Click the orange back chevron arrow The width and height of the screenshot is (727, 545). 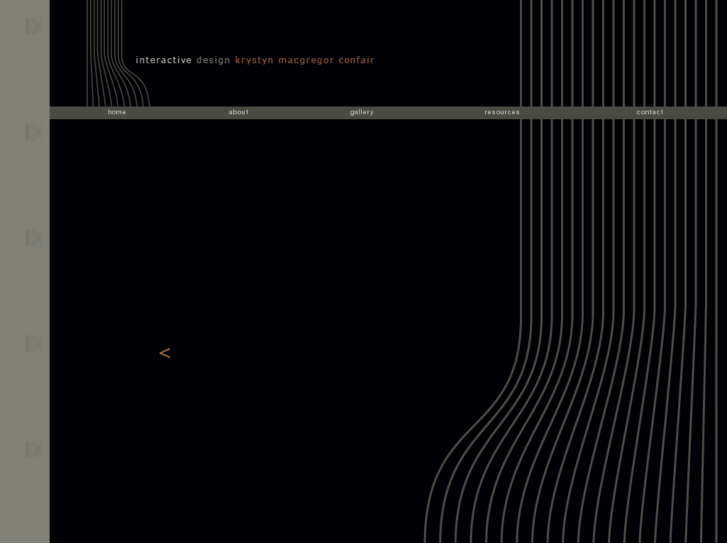165,353
